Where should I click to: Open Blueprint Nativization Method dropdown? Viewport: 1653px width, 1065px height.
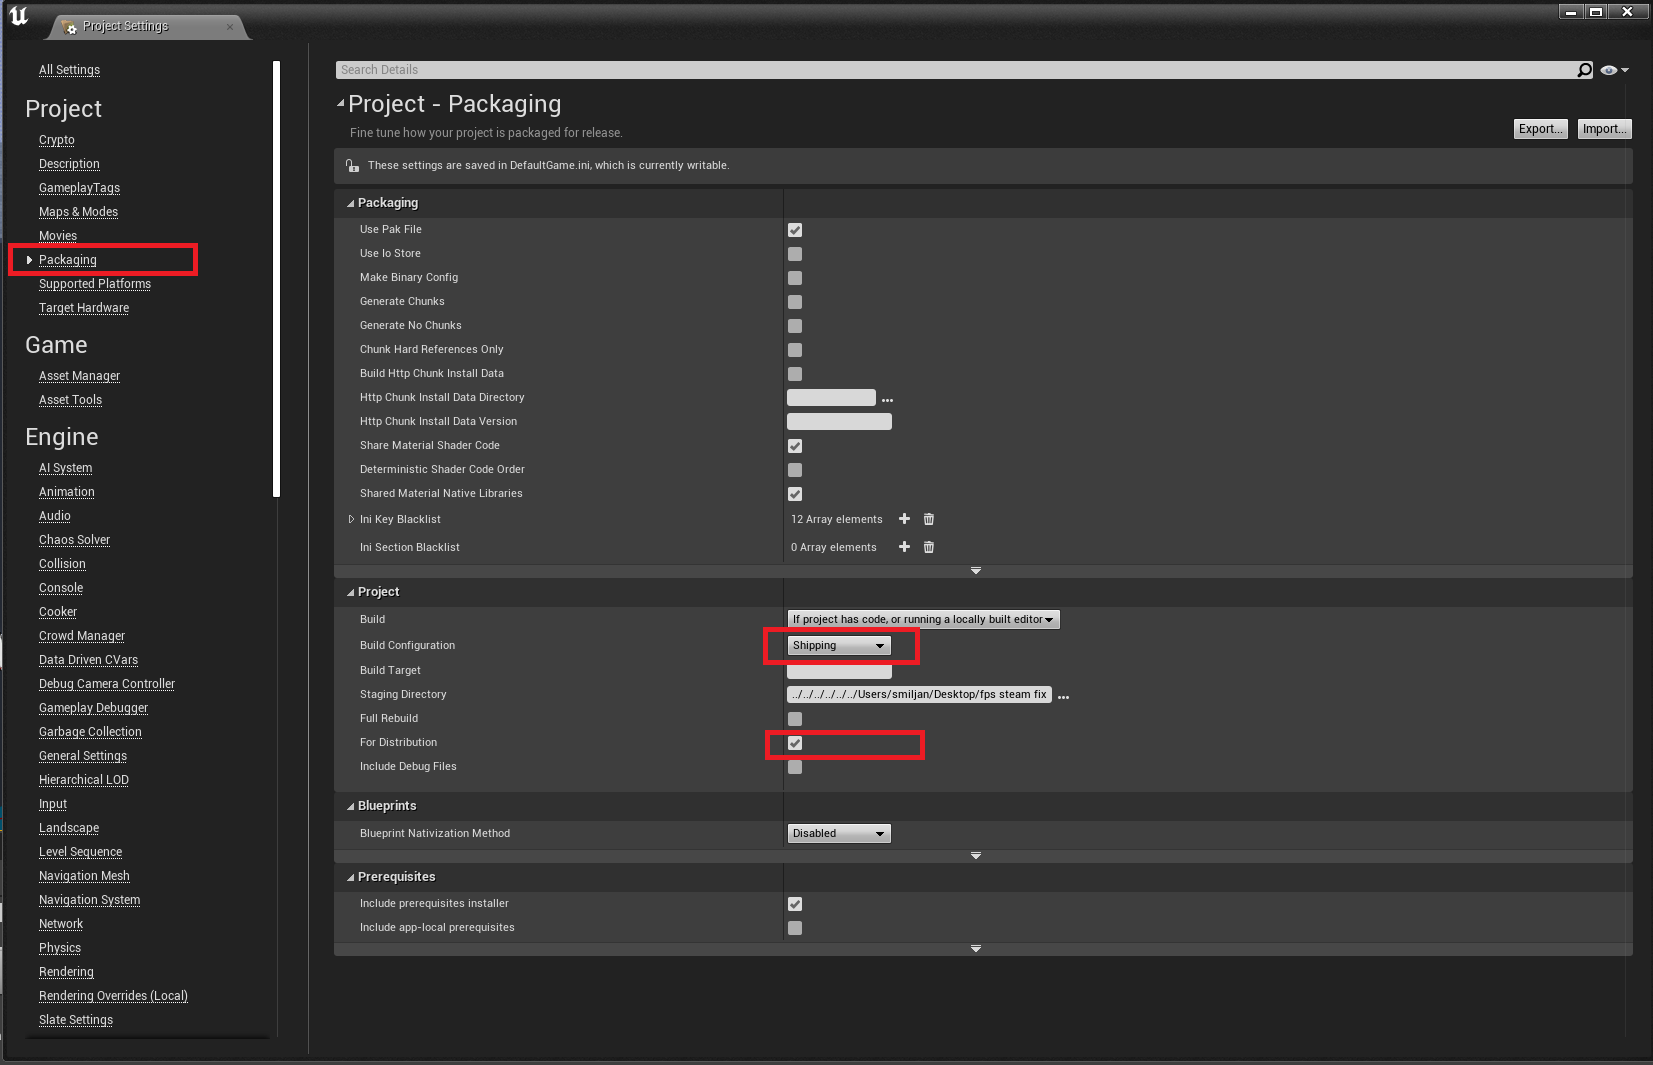838,834
